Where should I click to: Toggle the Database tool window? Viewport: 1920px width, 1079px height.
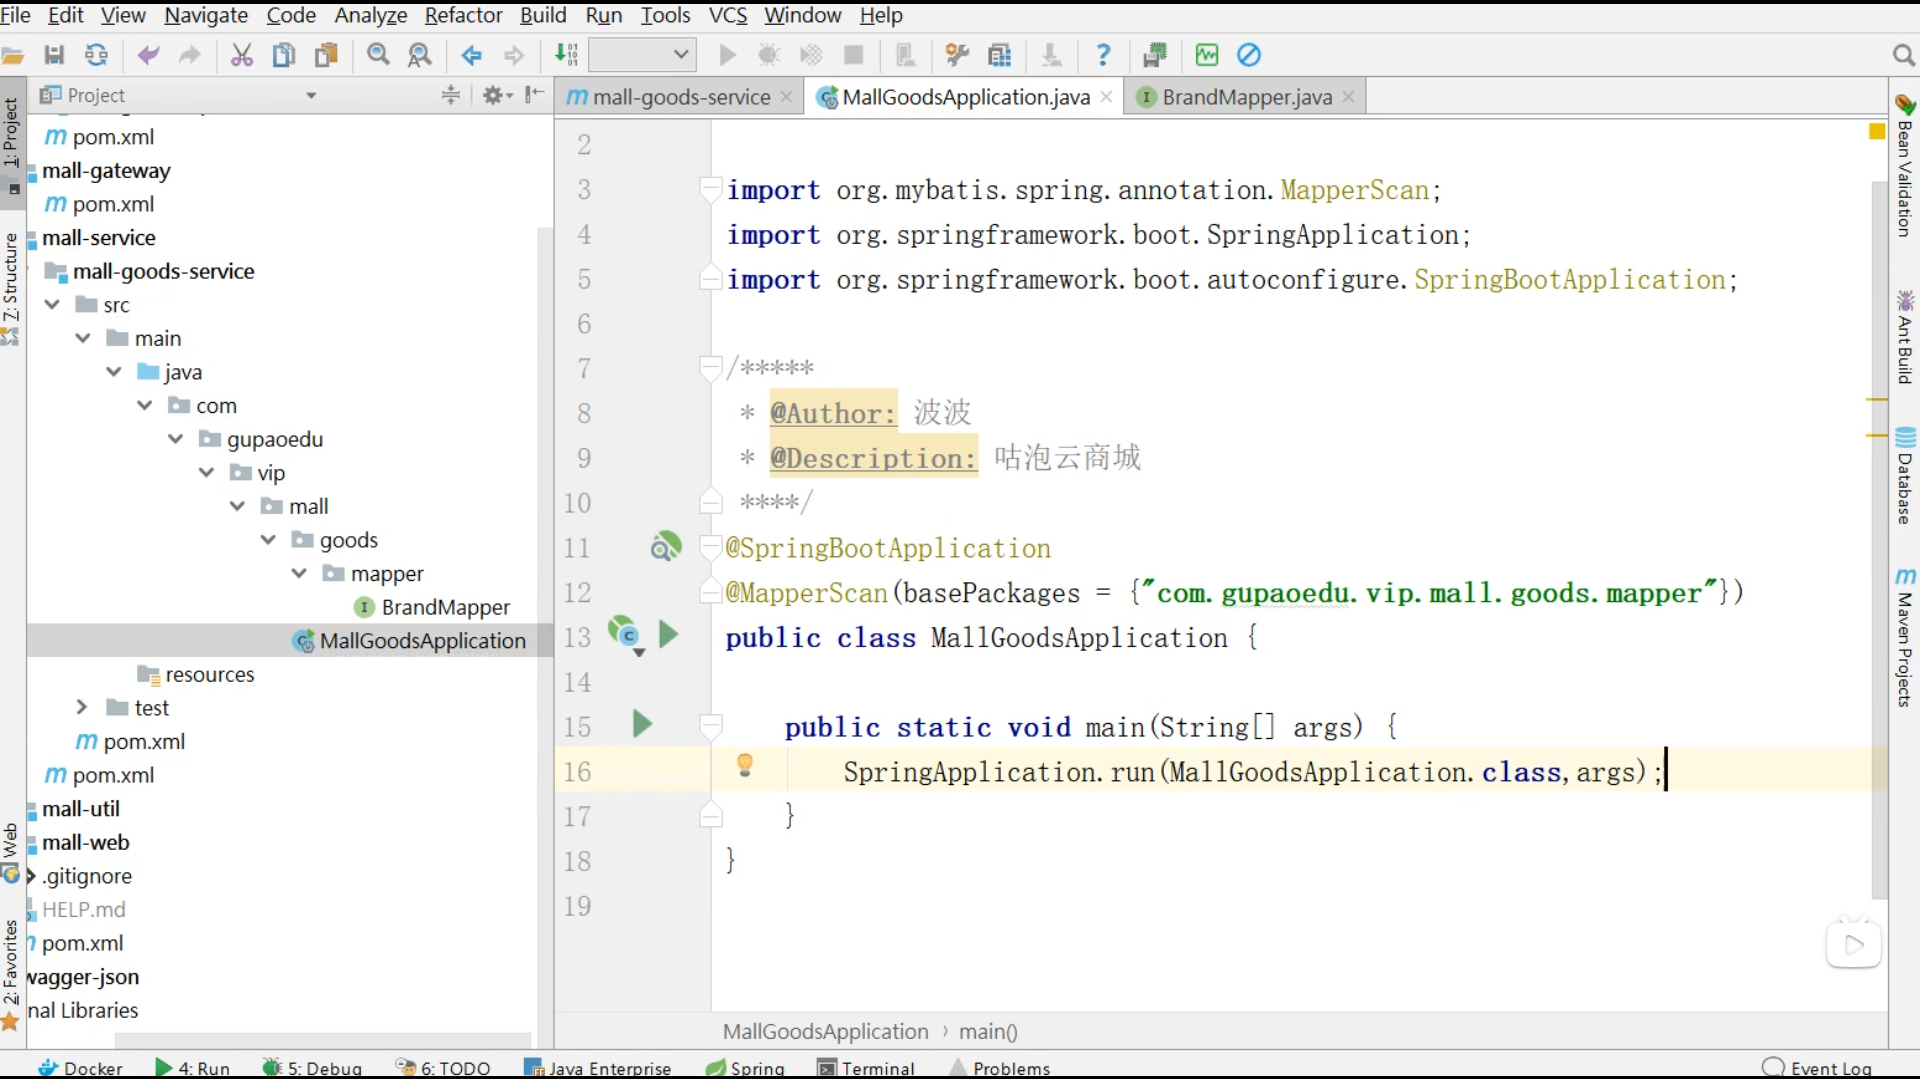coord(1905,477)
